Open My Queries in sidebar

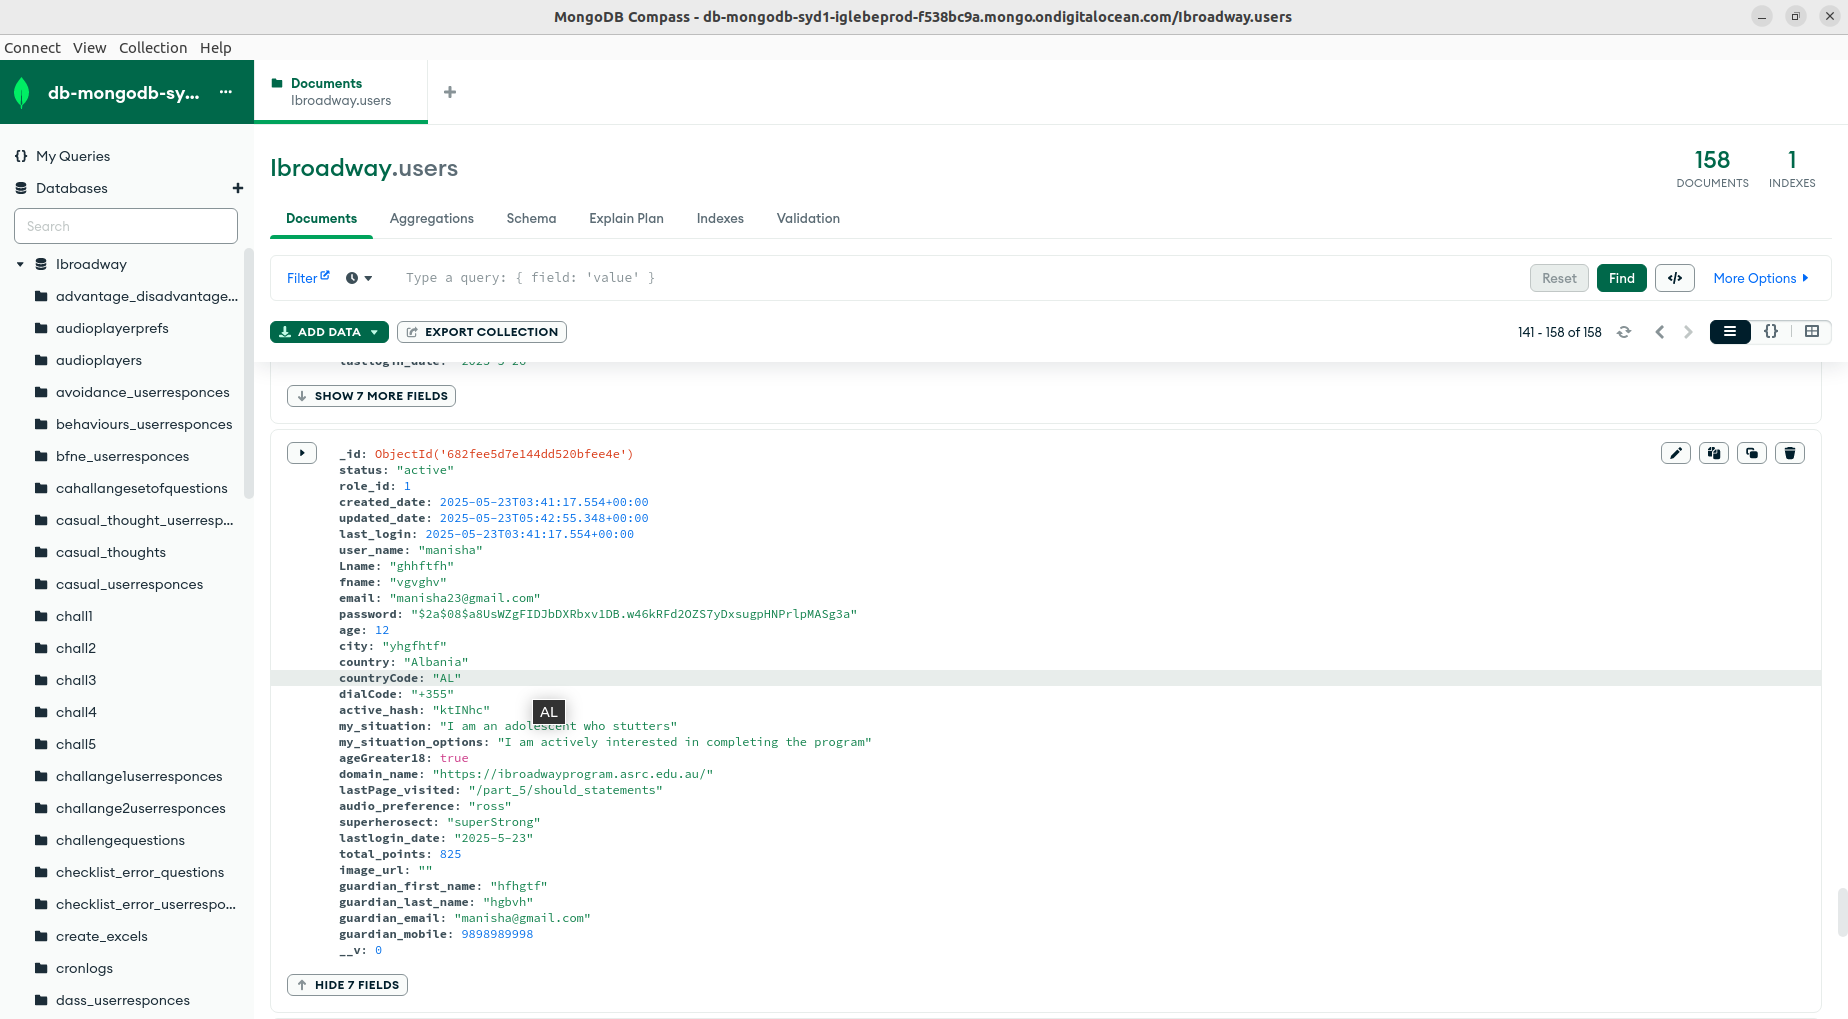tap(73, 156)
